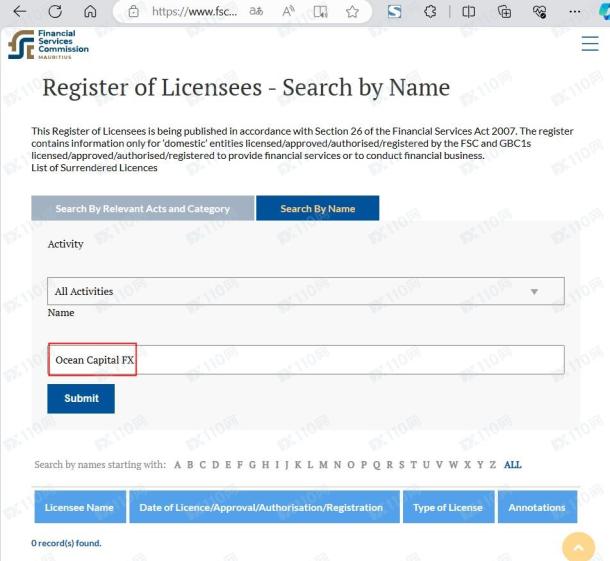Open the browser home page

[x=90, y=12]
